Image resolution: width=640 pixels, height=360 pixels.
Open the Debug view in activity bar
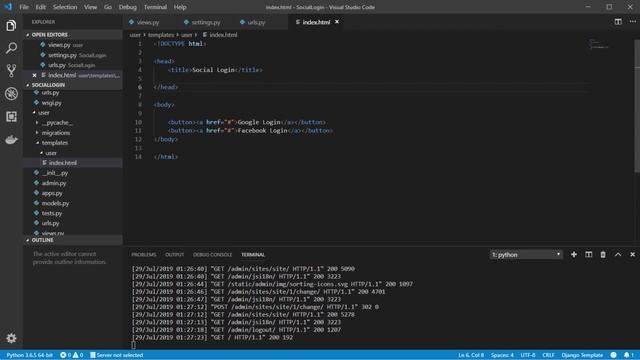11,94
